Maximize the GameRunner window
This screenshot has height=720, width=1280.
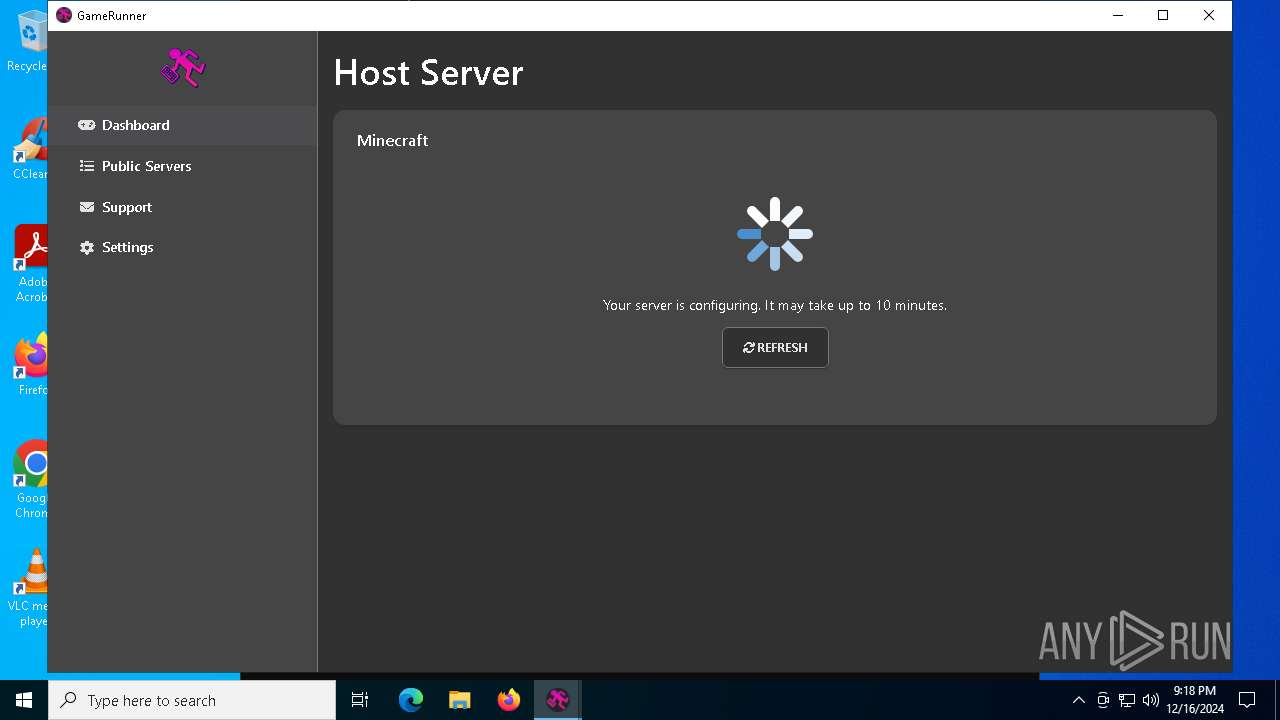[1163, 15]
